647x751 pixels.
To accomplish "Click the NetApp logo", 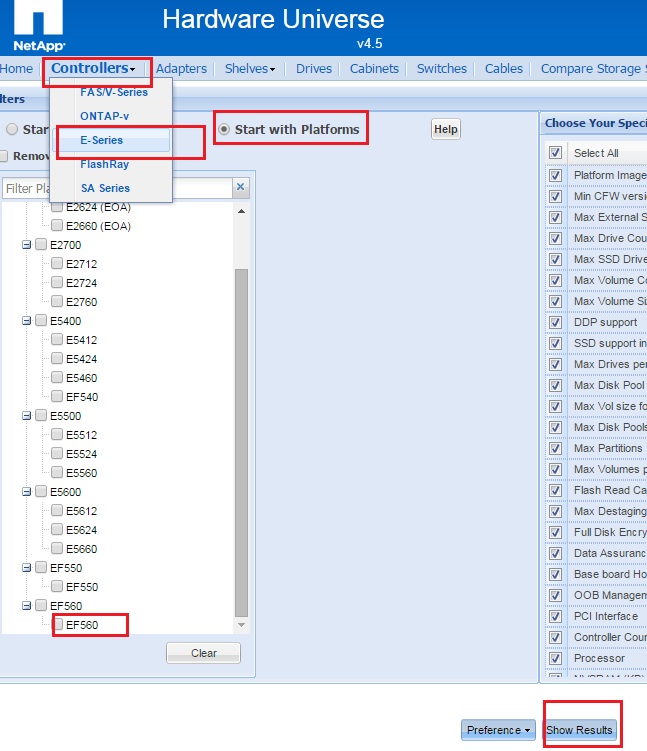I will [38, 25].
